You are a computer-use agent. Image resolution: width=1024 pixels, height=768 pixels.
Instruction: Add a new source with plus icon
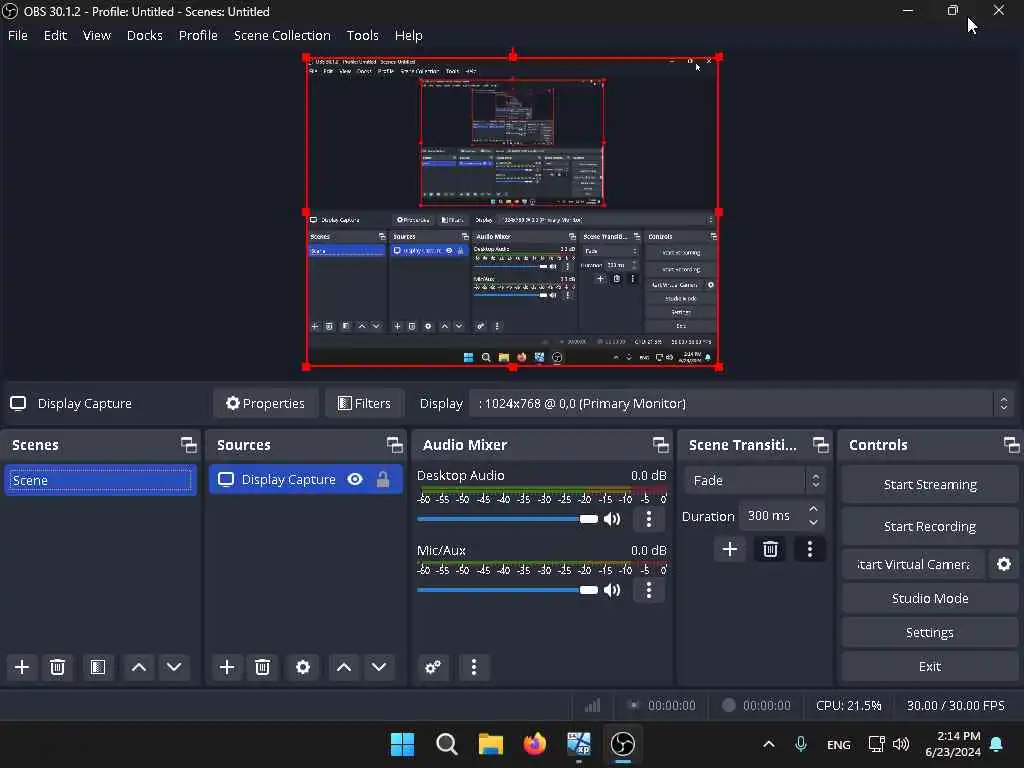[x=227, y=667]
